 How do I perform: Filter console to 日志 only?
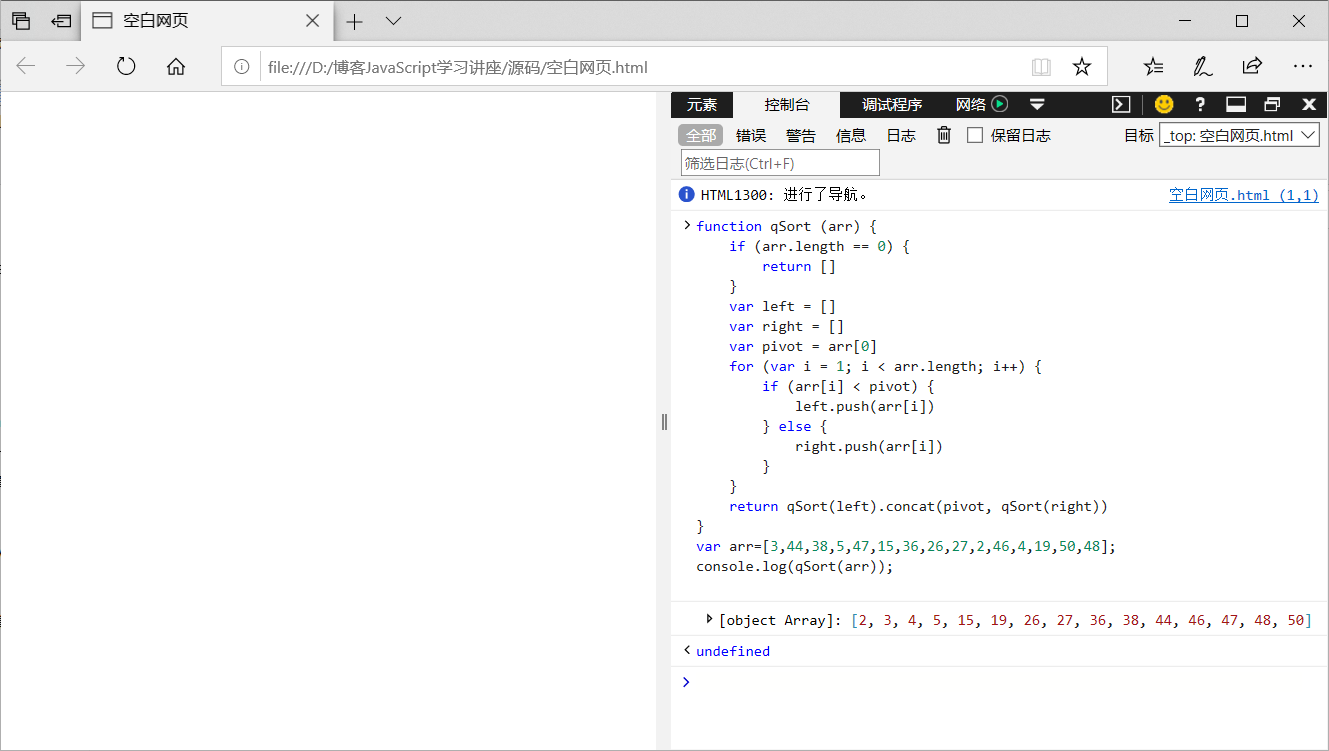click(x=901, y=136)
